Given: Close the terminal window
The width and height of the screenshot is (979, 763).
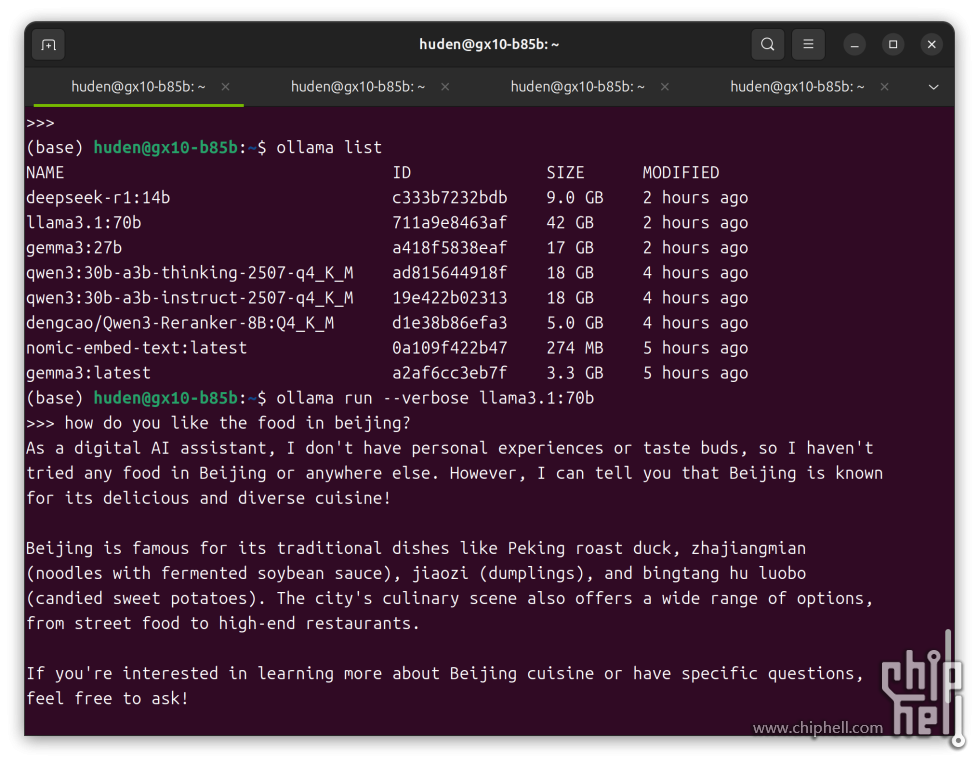Looking at the screenshot, I should (931, 44).
